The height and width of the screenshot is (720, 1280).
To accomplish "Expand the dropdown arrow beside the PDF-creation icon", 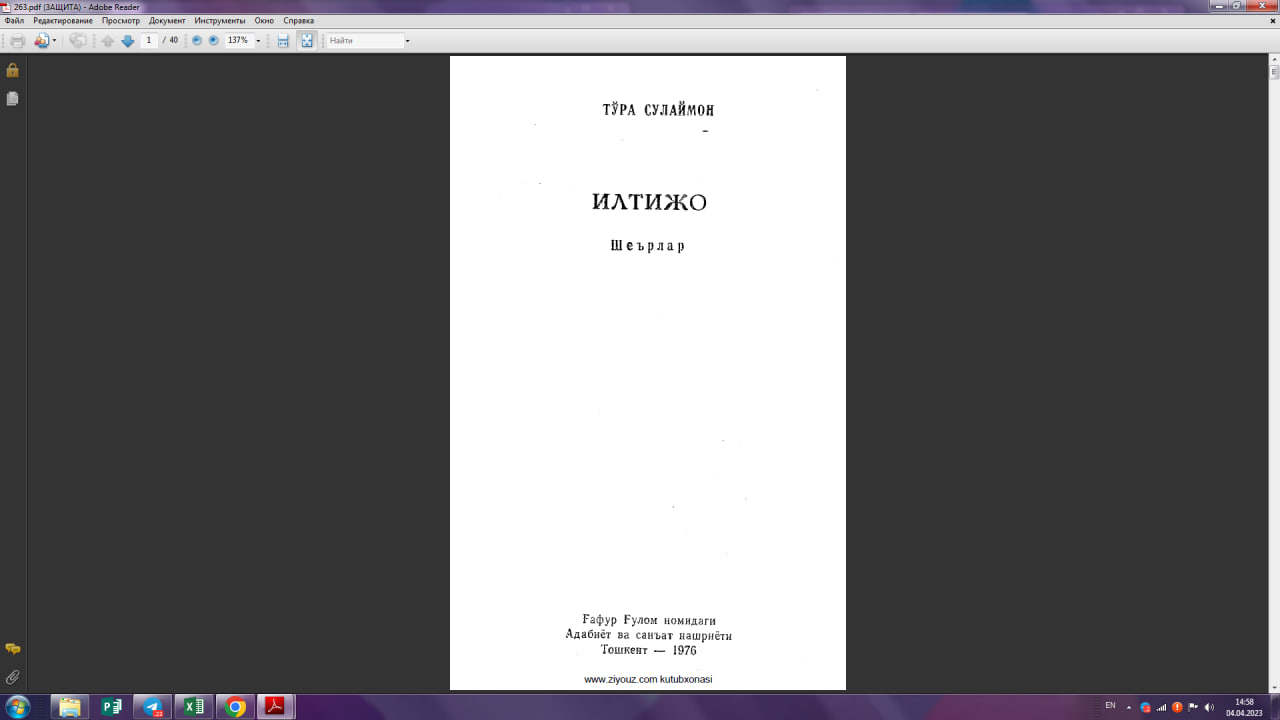I will (55, 41).
